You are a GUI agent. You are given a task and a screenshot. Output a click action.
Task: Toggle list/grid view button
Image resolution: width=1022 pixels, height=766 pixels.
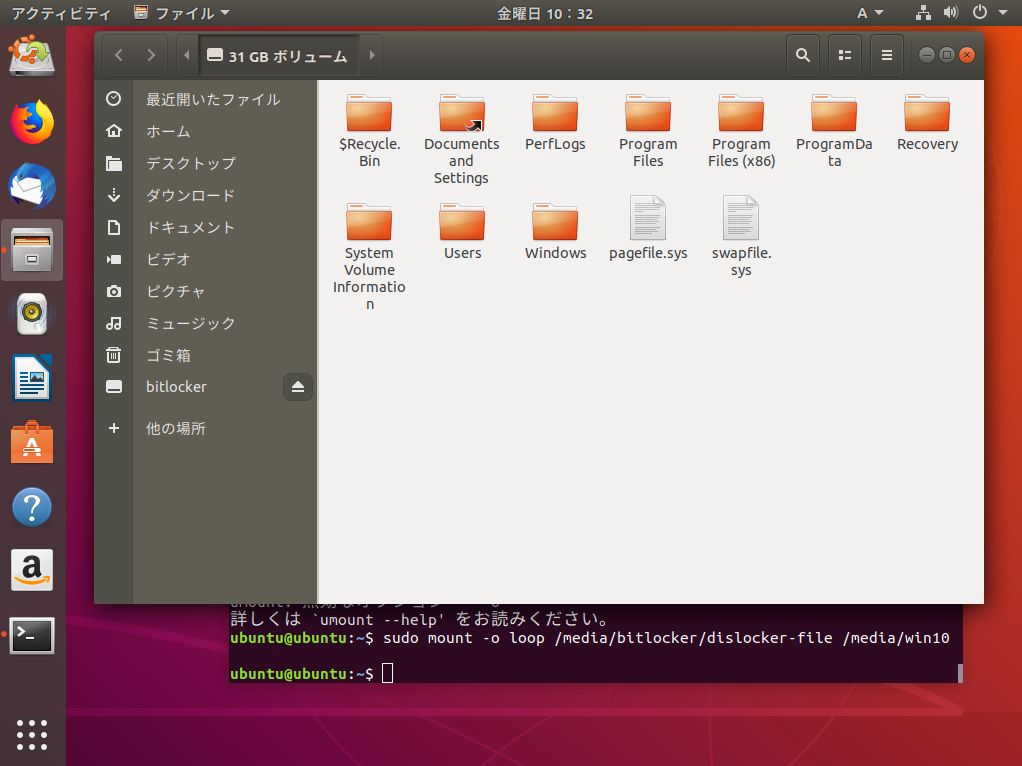845,55
